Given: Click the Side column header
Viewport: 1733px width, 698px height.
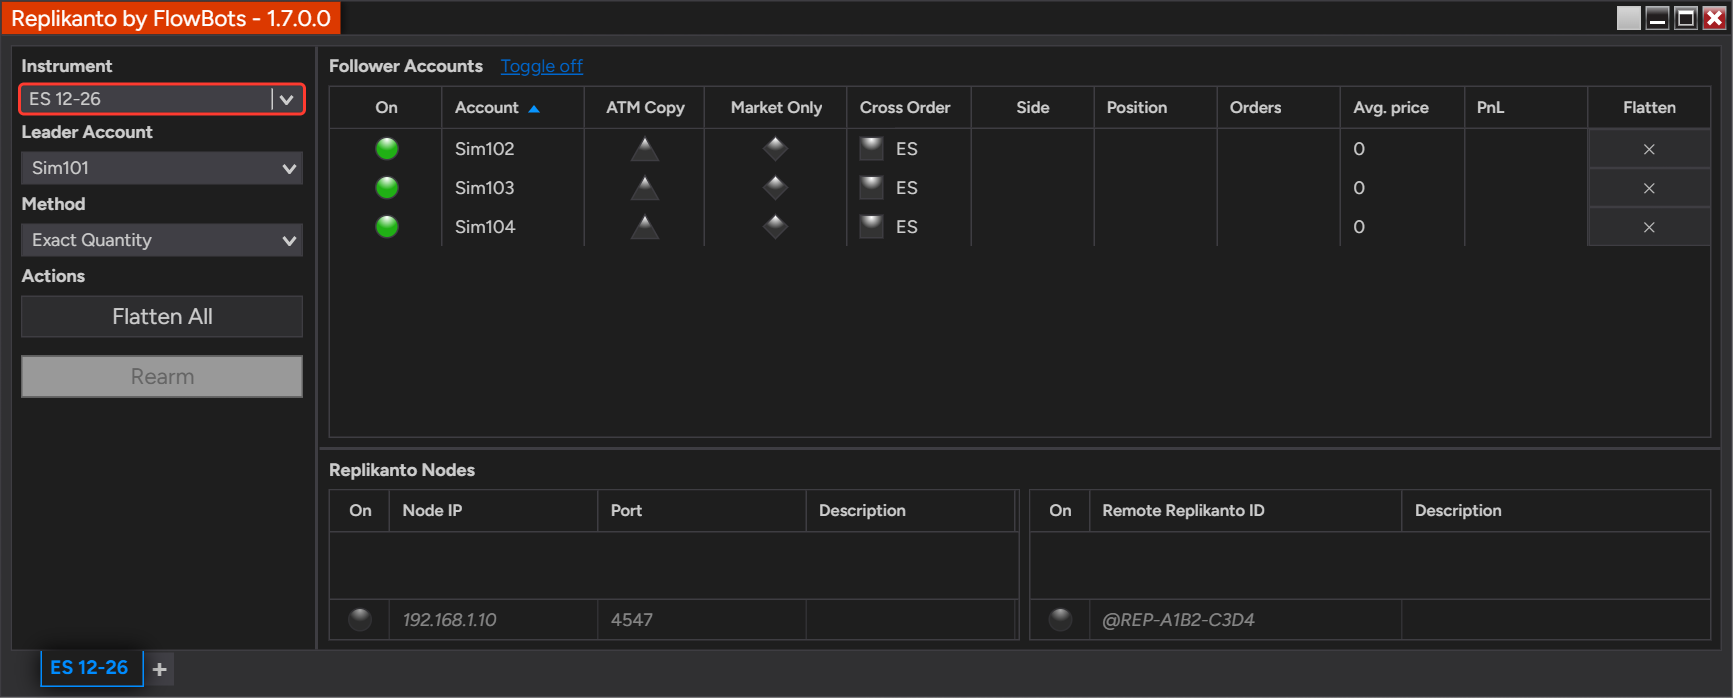Looking at the screenshot, I should pyautogui.click(x=1033, y=107).
